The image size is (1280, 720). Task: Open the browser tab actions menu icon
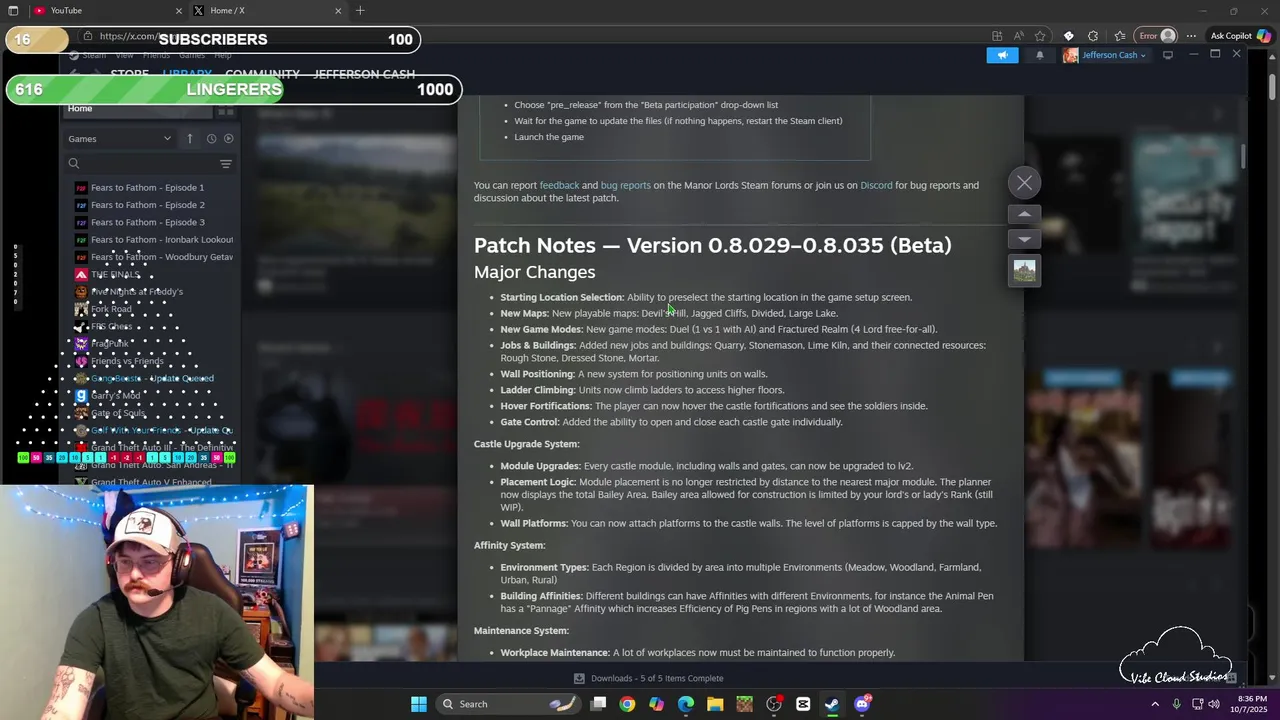11,11
